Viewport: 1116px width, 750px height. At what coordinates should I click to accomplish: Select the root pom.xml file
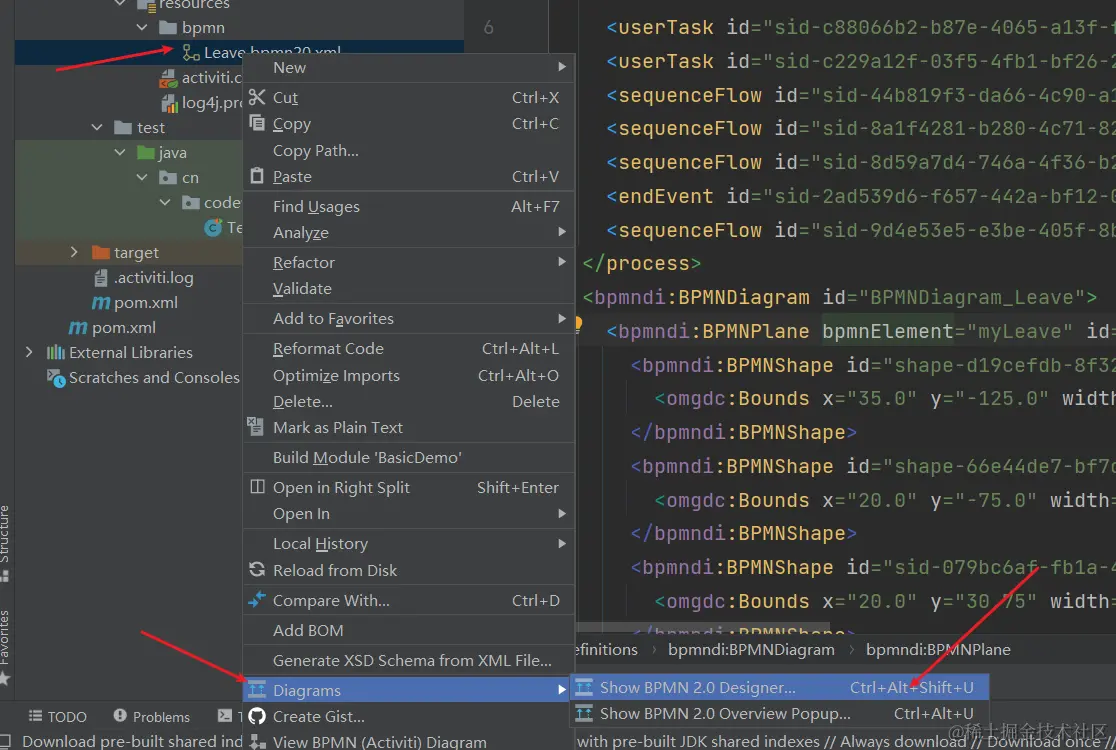point(112,327)
